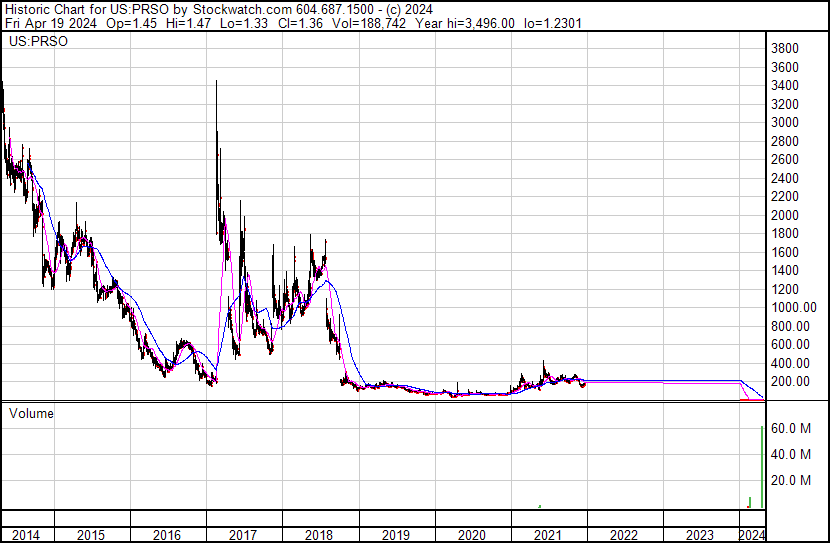The height and width of the screenshot is (543, 830).
Task: Click the Stockwatch.com text in header
Action: pos(242,8)
